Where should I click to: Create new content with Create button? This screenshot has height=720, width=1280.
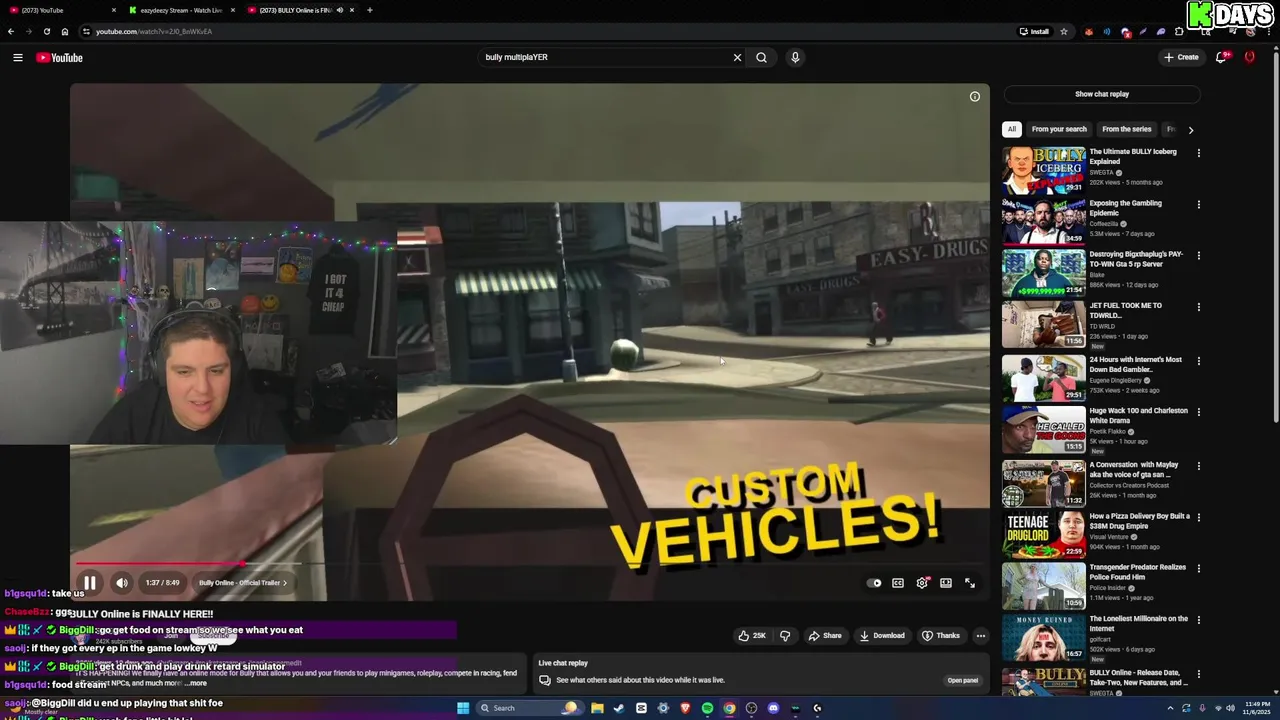coord(1181,57)
